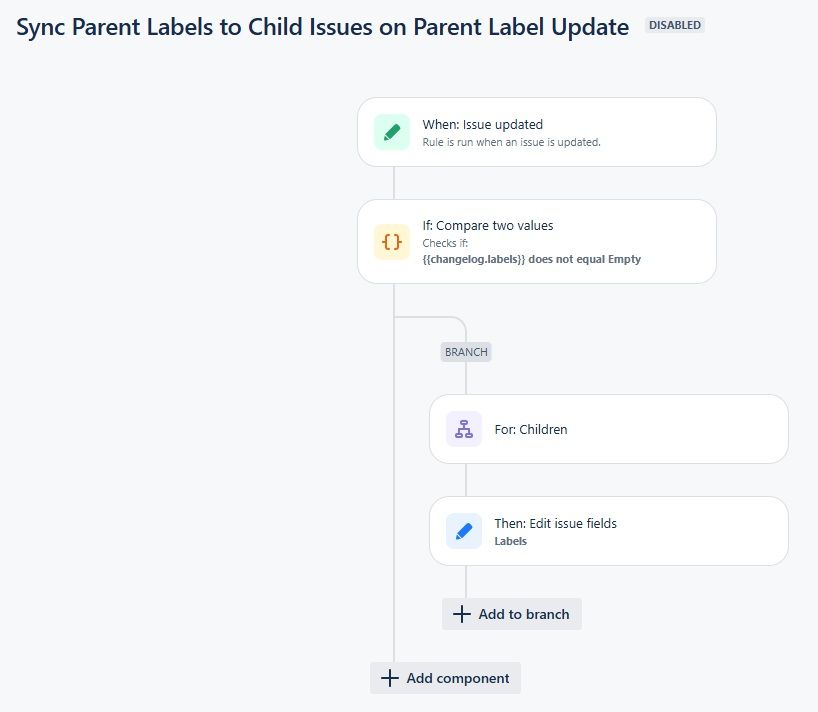
Task: Click the Add to branch button
Action: coord(511,613)
